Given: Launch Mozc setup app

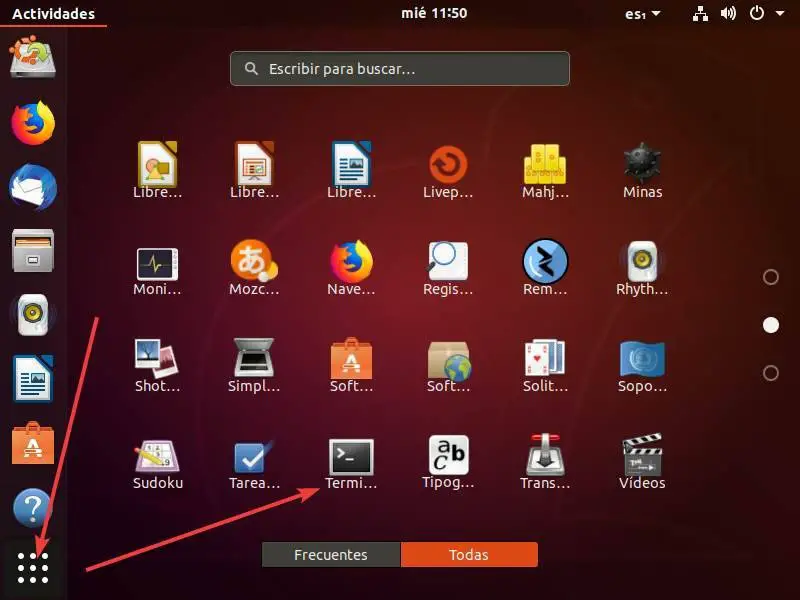Looking at the screenshot, I should point(254,261).
